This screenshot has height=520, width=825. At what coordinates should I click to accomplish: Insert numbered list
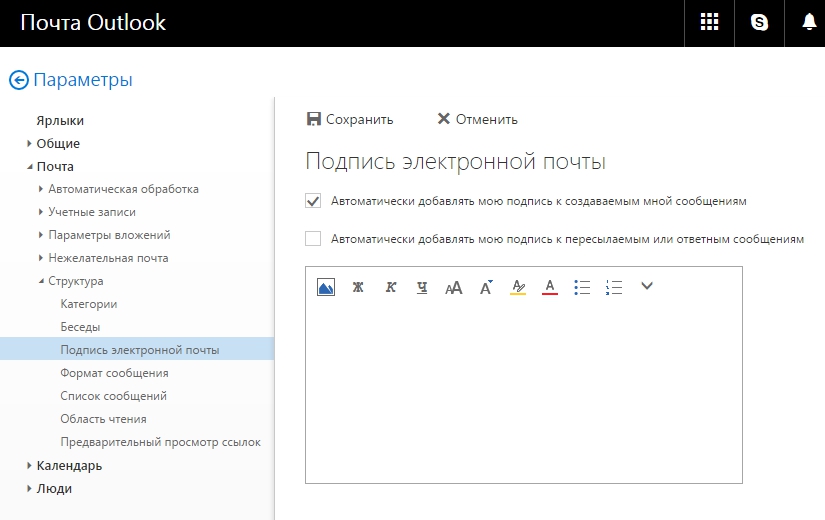[614, 287]
